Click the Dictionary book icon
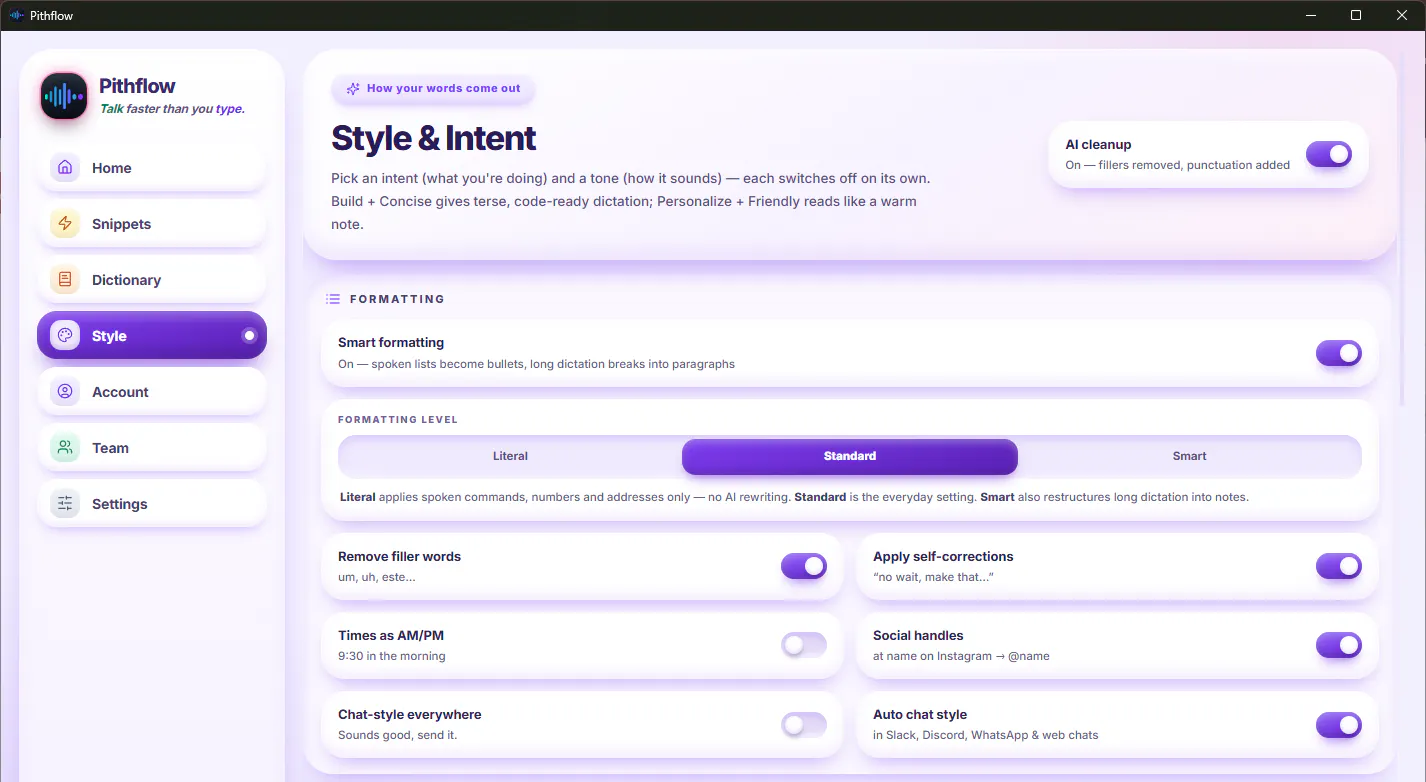Image resolution: width=1426 pixels, height=782 pixels. (x=65, y=280)
